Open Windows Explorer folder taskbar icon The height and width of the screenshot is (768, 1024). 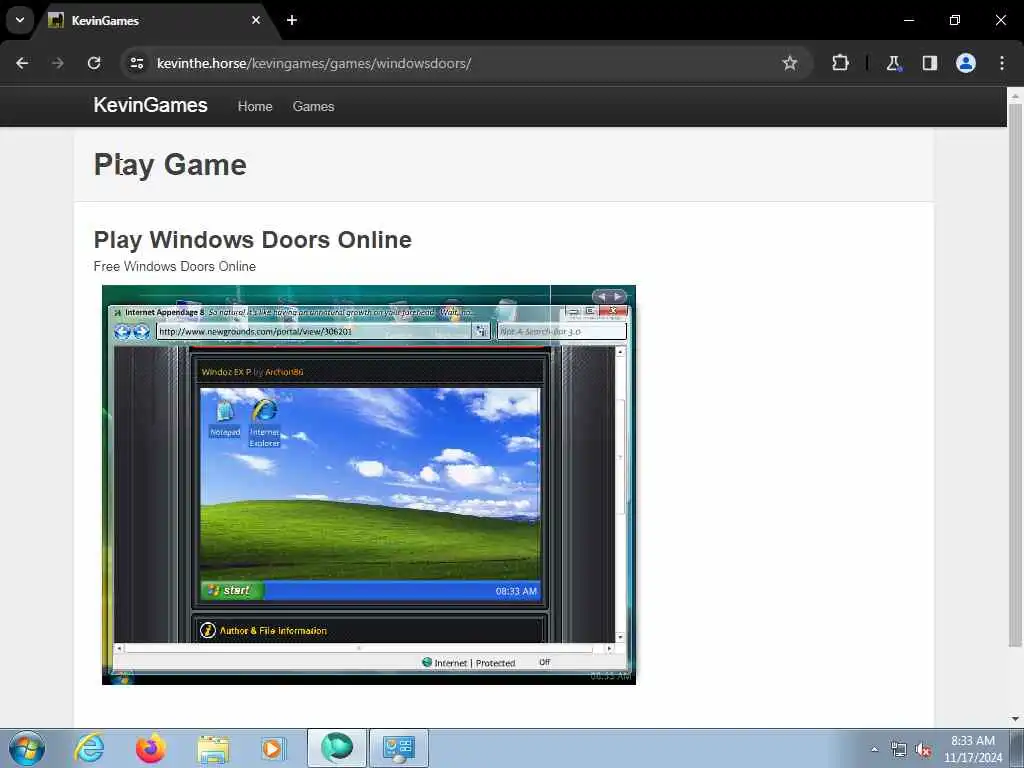(213, 748)
